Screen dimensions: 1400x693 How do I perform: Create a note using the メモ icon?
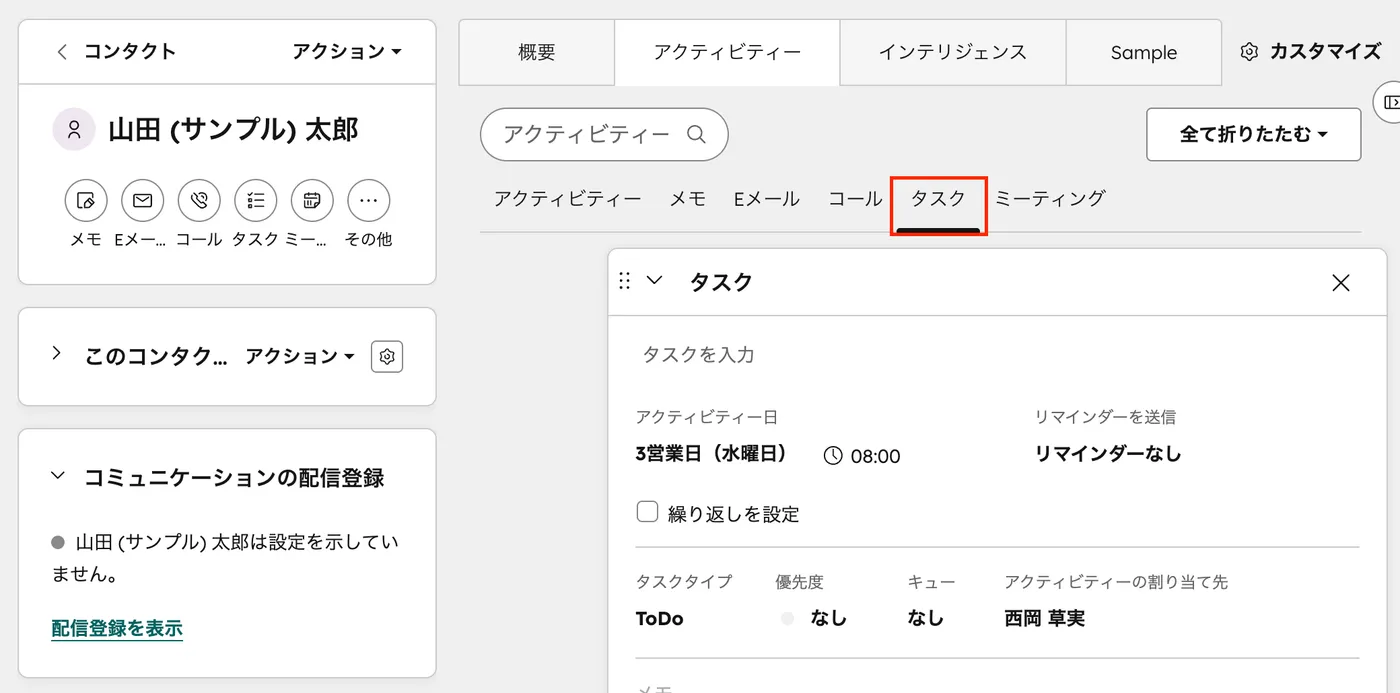(86, 201)
